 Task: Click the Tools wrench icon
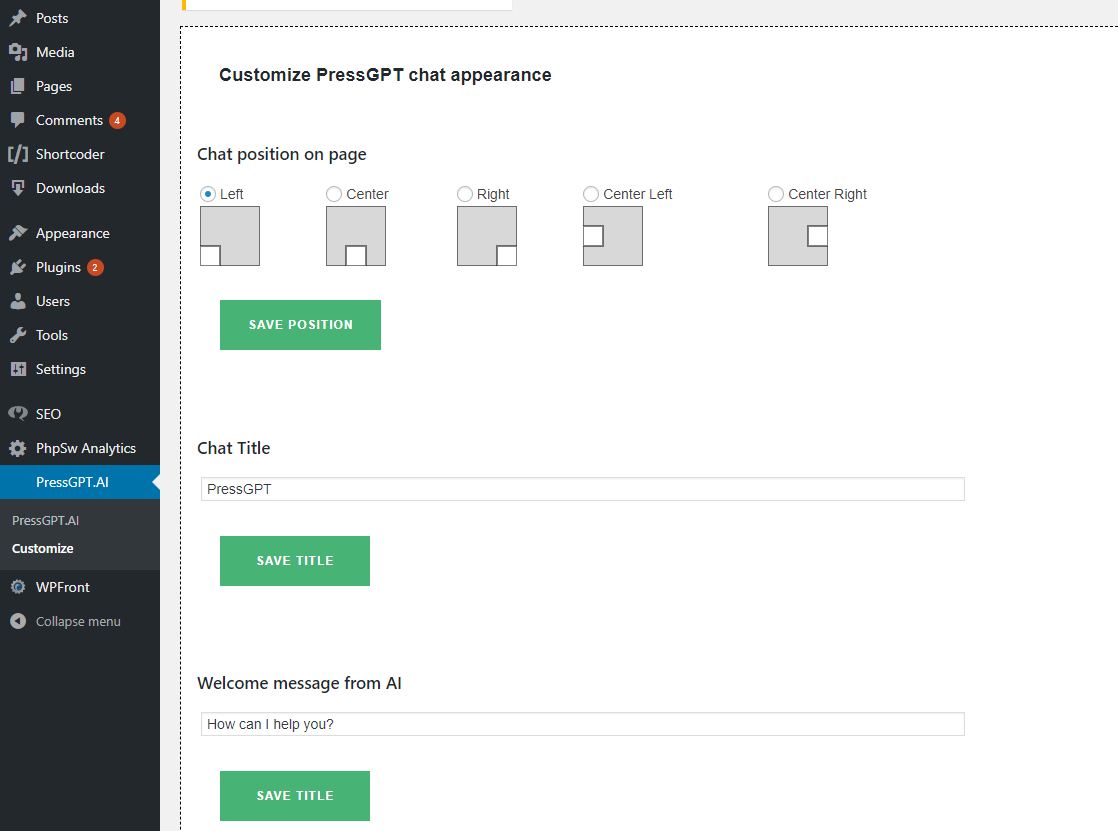pyautogui.click(x=18, y=335)
